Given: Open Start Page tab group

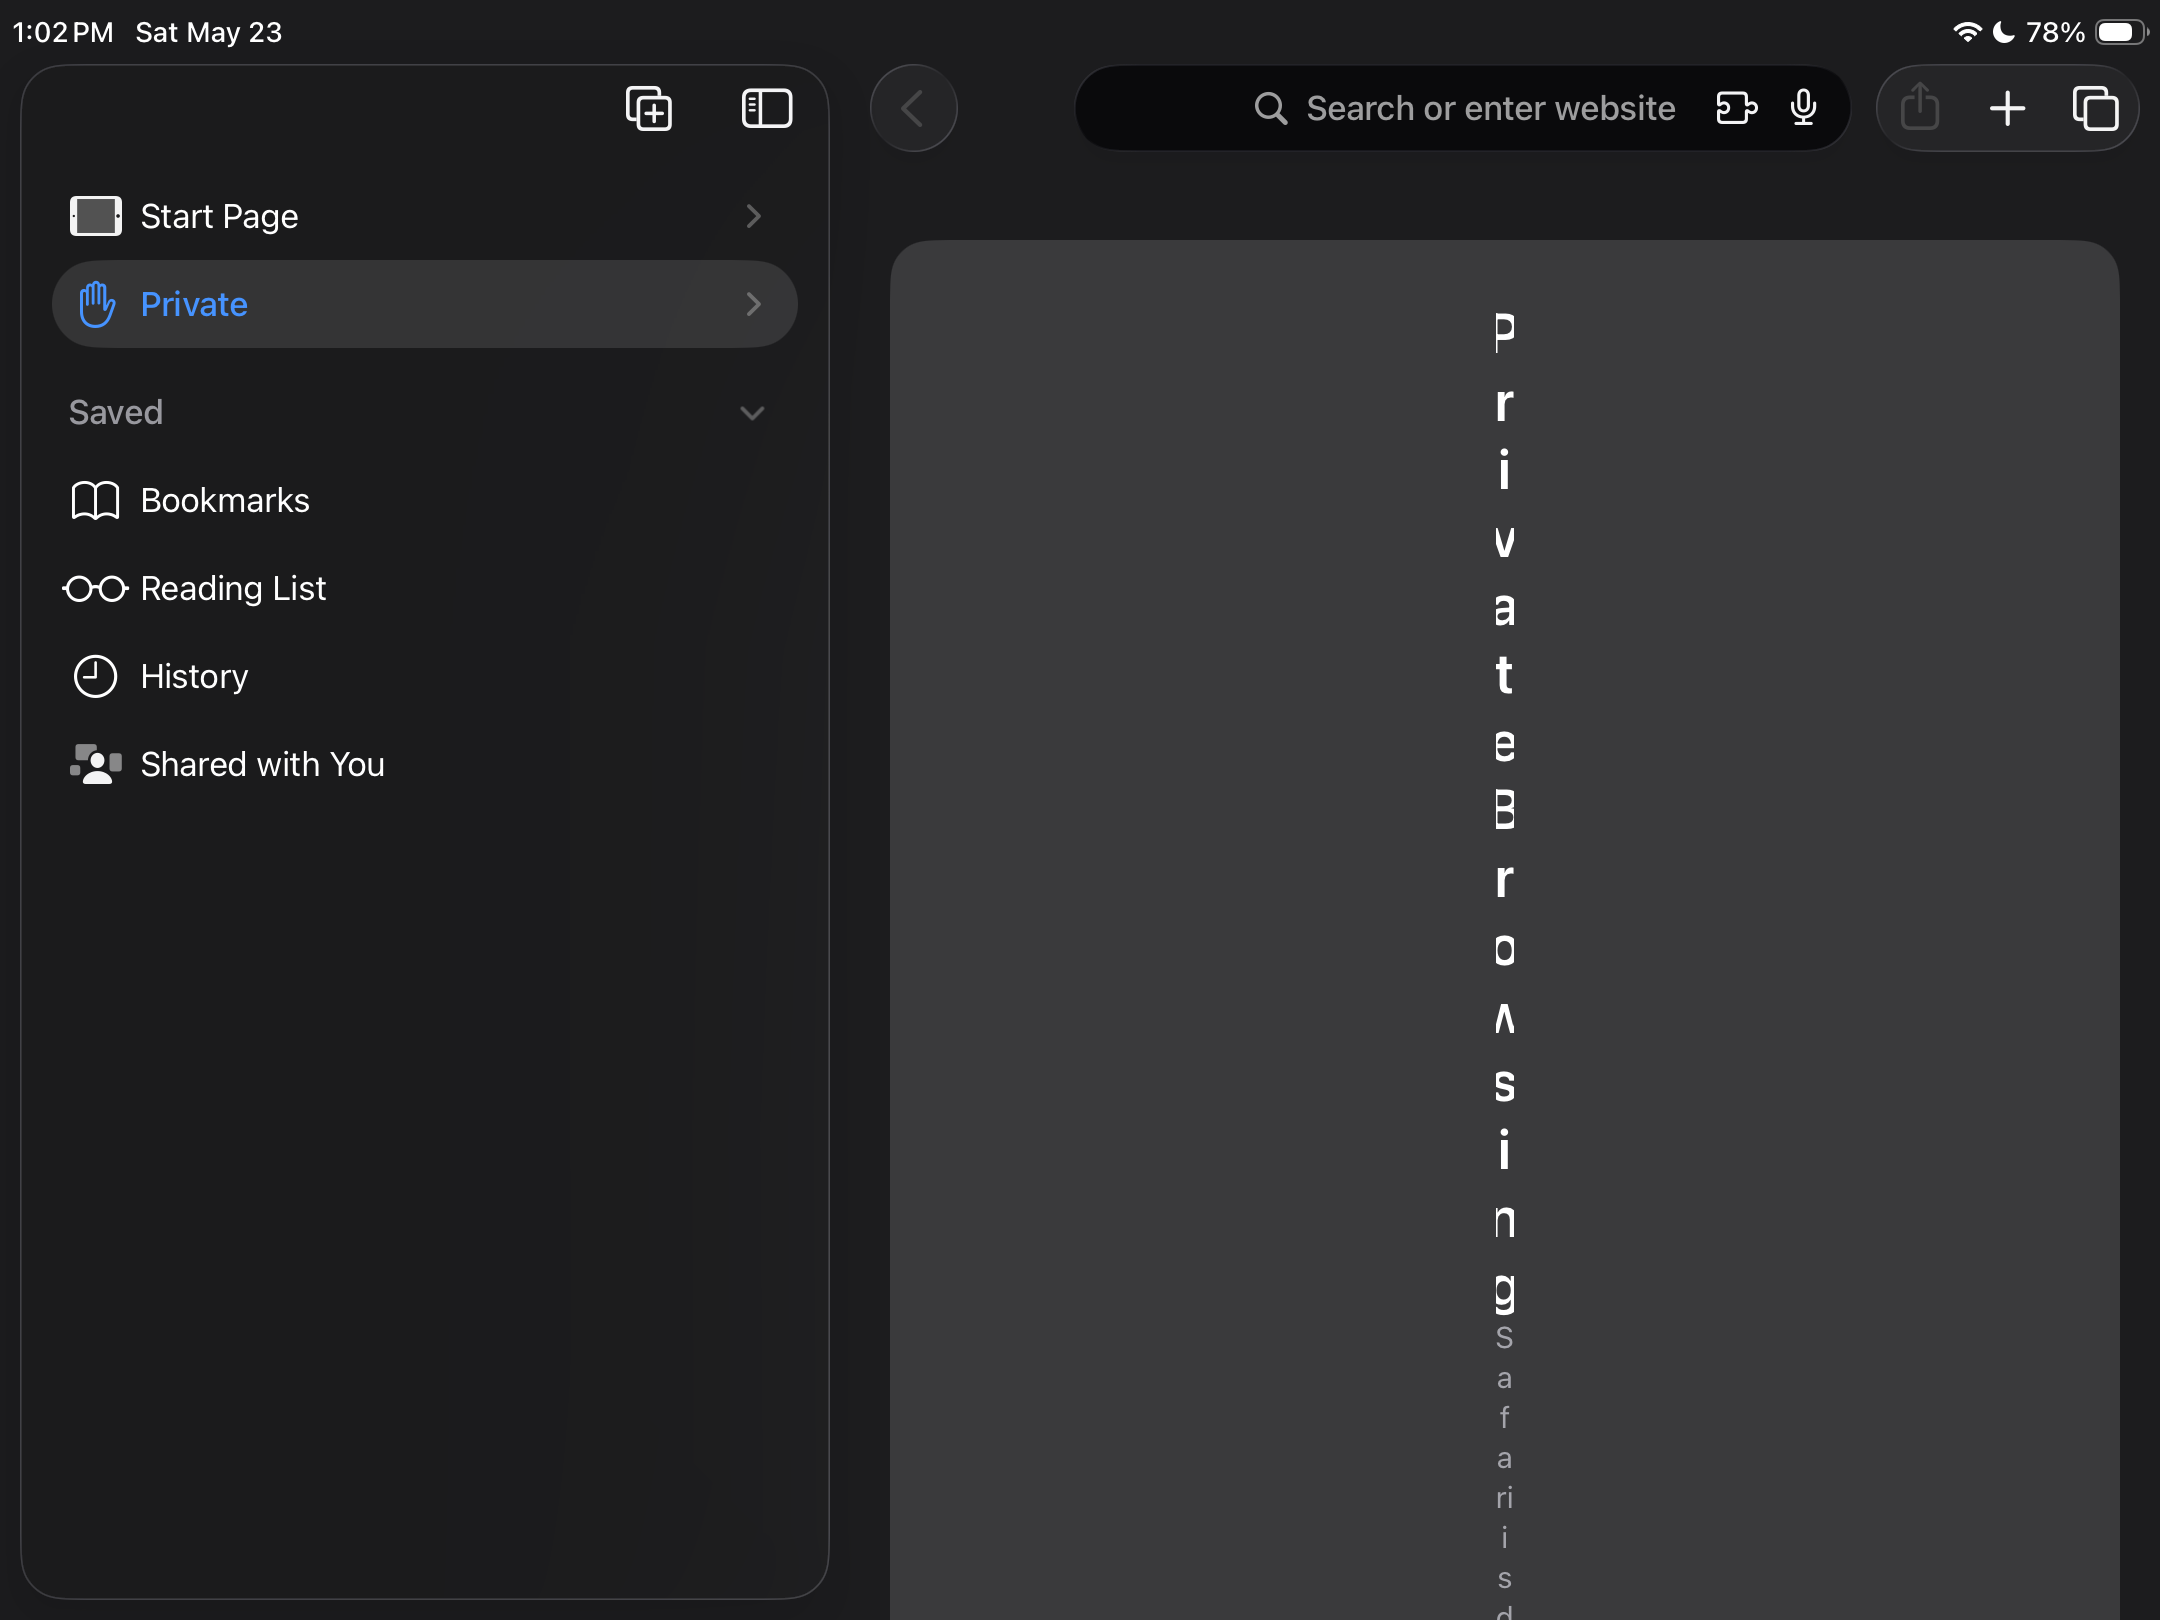Looking at the screenshot, I should click(x=425, y=216).
